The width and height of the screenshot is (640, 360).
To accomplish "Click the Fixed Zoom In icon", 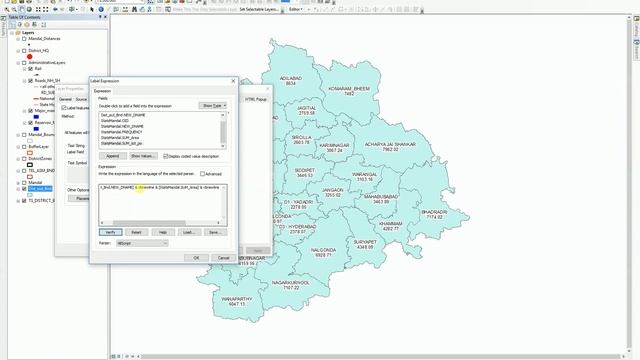I will 38,9.
